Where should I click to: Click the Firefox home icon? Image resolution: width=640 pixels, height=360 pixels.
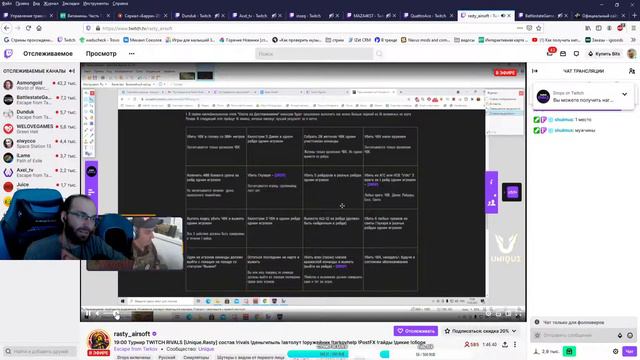click(x=39, y=28)
